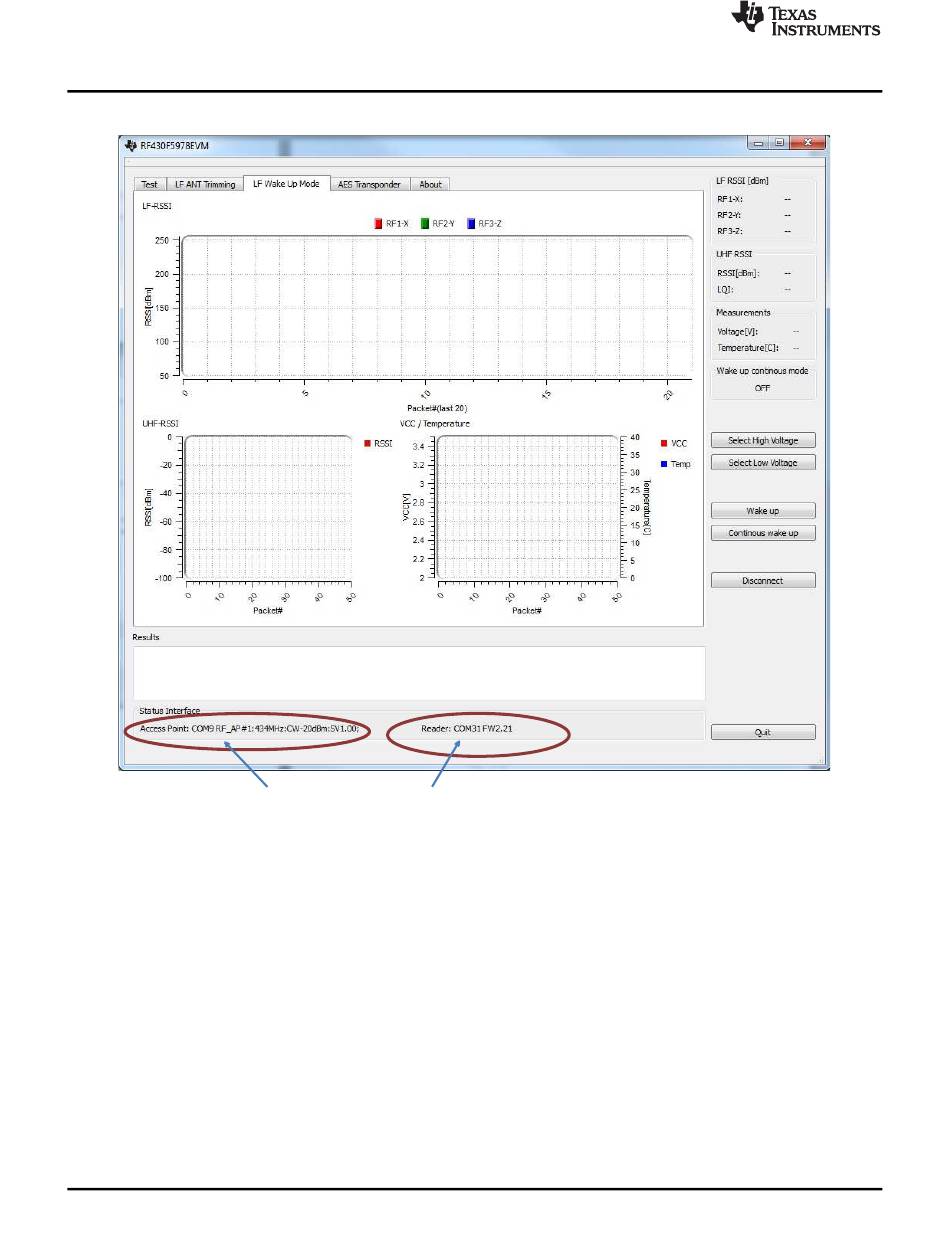
Task: Click the red RSSI legend marker
Action: coord(367,443)
